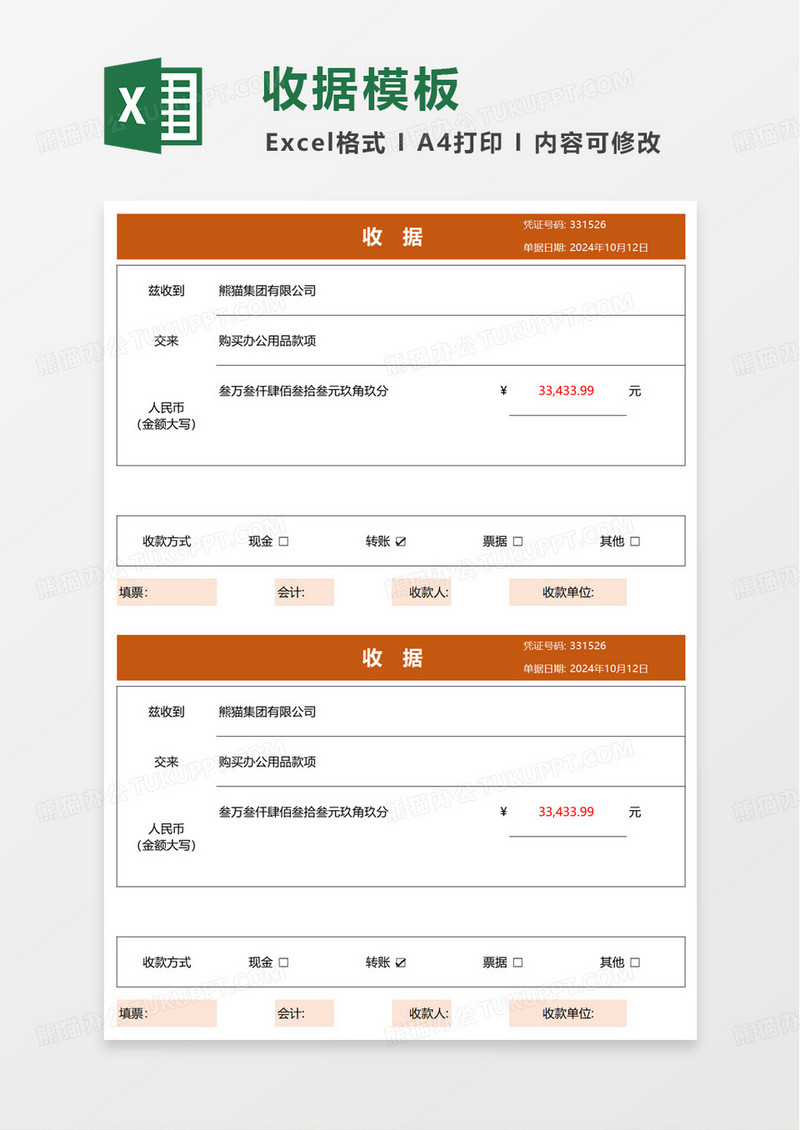Check the 现金 checkbox in the lower receipt
The height and width of the screenshot is (1130, 800).
click(x=283, y=962)
